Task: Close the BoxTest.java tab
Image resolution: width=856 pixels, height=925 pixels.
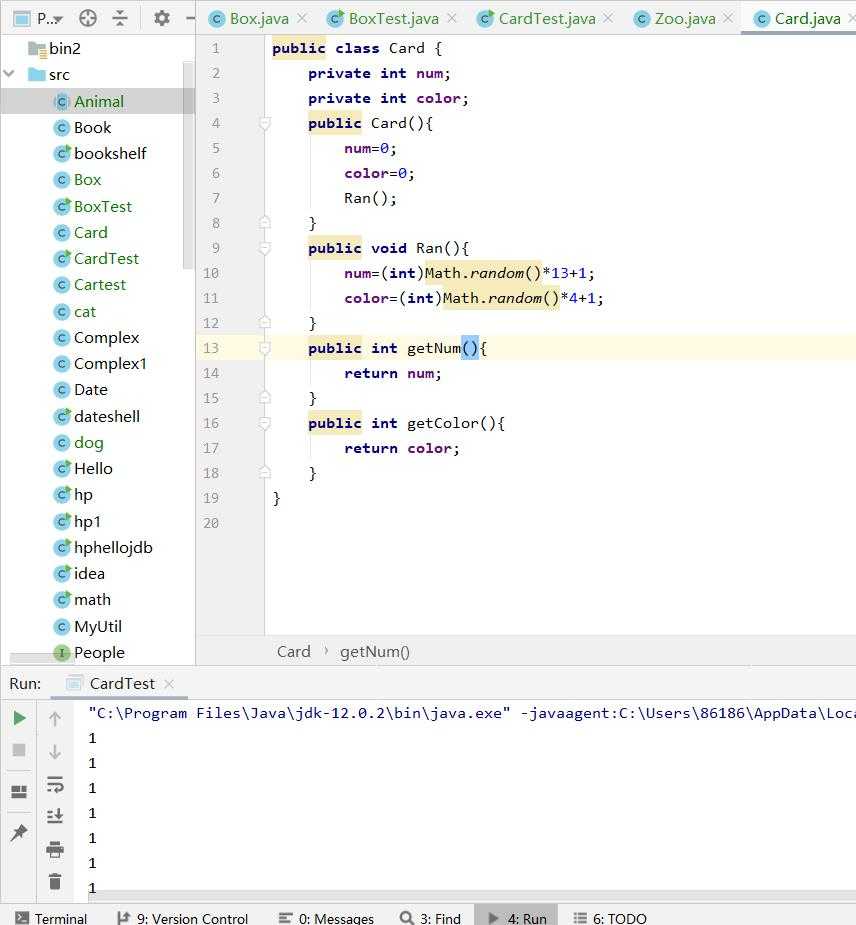Action: (x=452, y=18)
